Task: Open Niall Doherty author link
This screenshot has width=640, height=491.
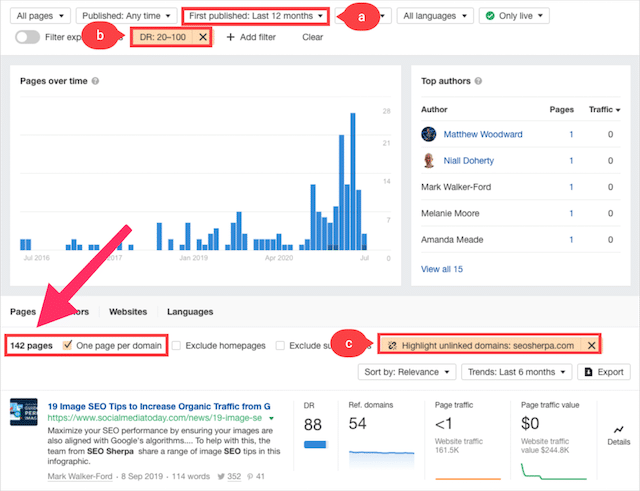Action: click(469, 160)
